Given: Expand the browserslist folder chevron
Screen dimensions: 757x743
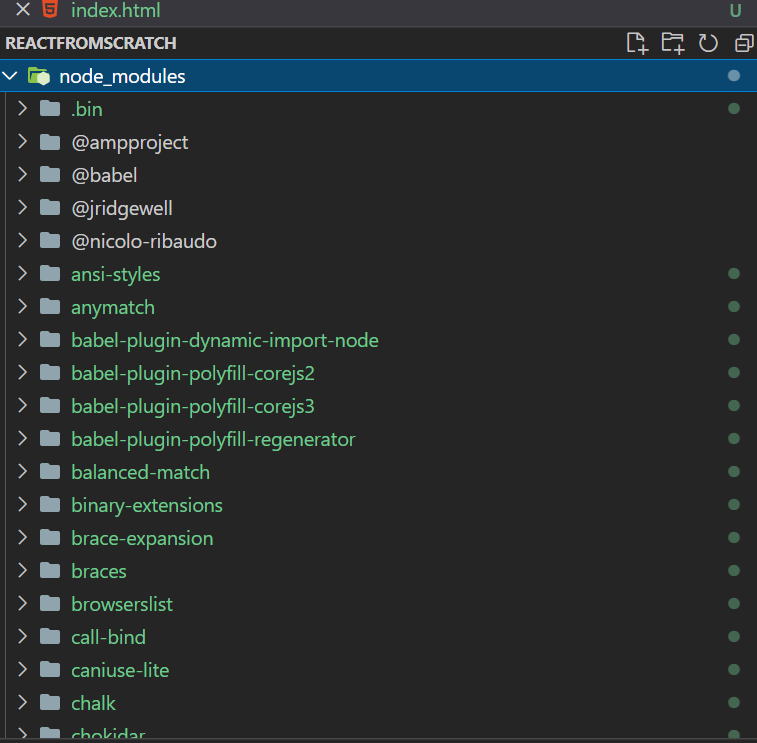Looking at the screenshot, I should pyautogui.click(x=22, y=603).
